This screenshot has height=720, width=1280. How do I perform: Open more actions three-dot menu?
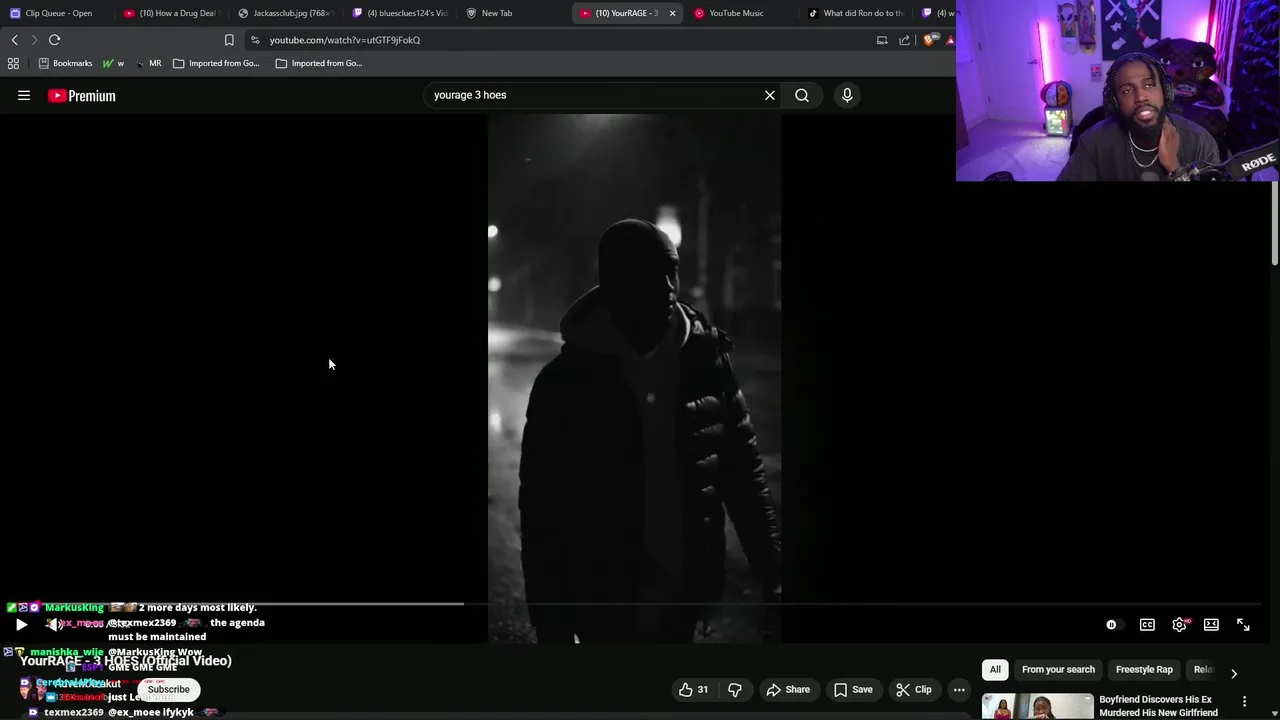coord(959,689)
